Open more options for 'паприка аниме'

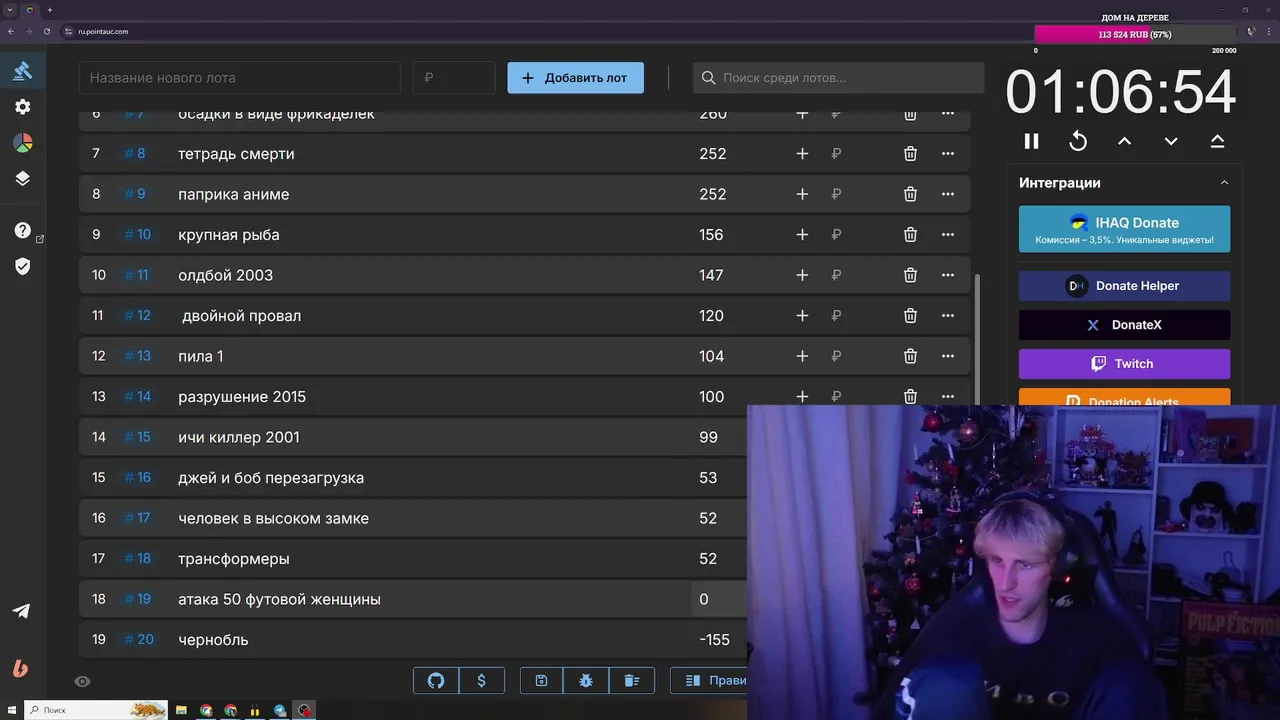point(948,194)
